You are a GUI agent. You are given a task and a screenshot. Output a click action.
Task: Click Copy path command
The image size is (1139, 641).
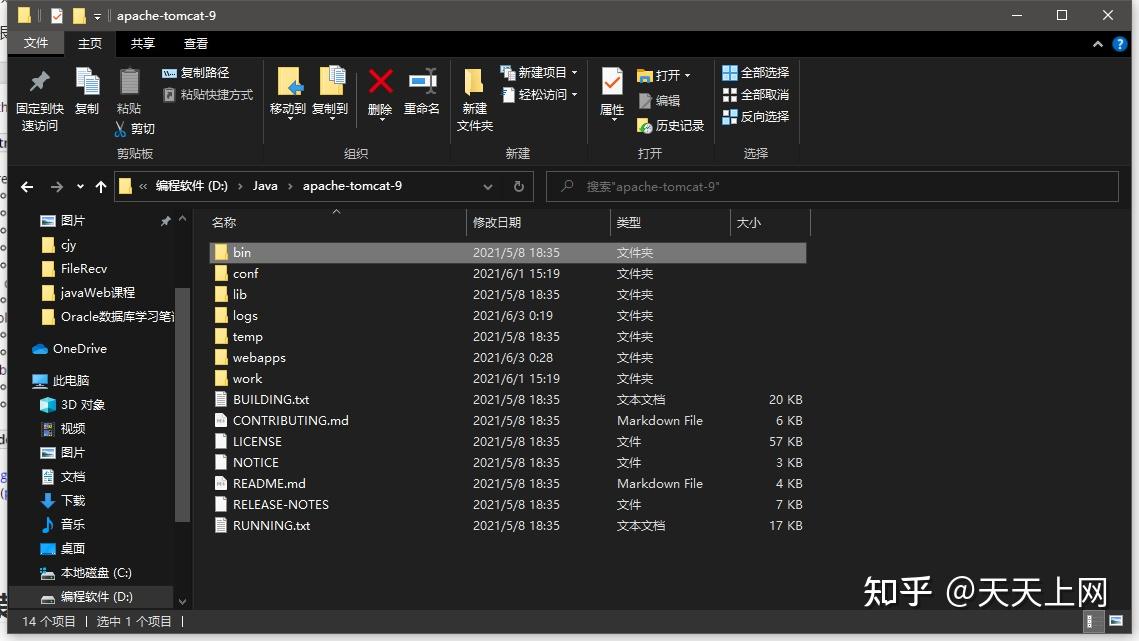pyautogui.click(x=196, y=73)
